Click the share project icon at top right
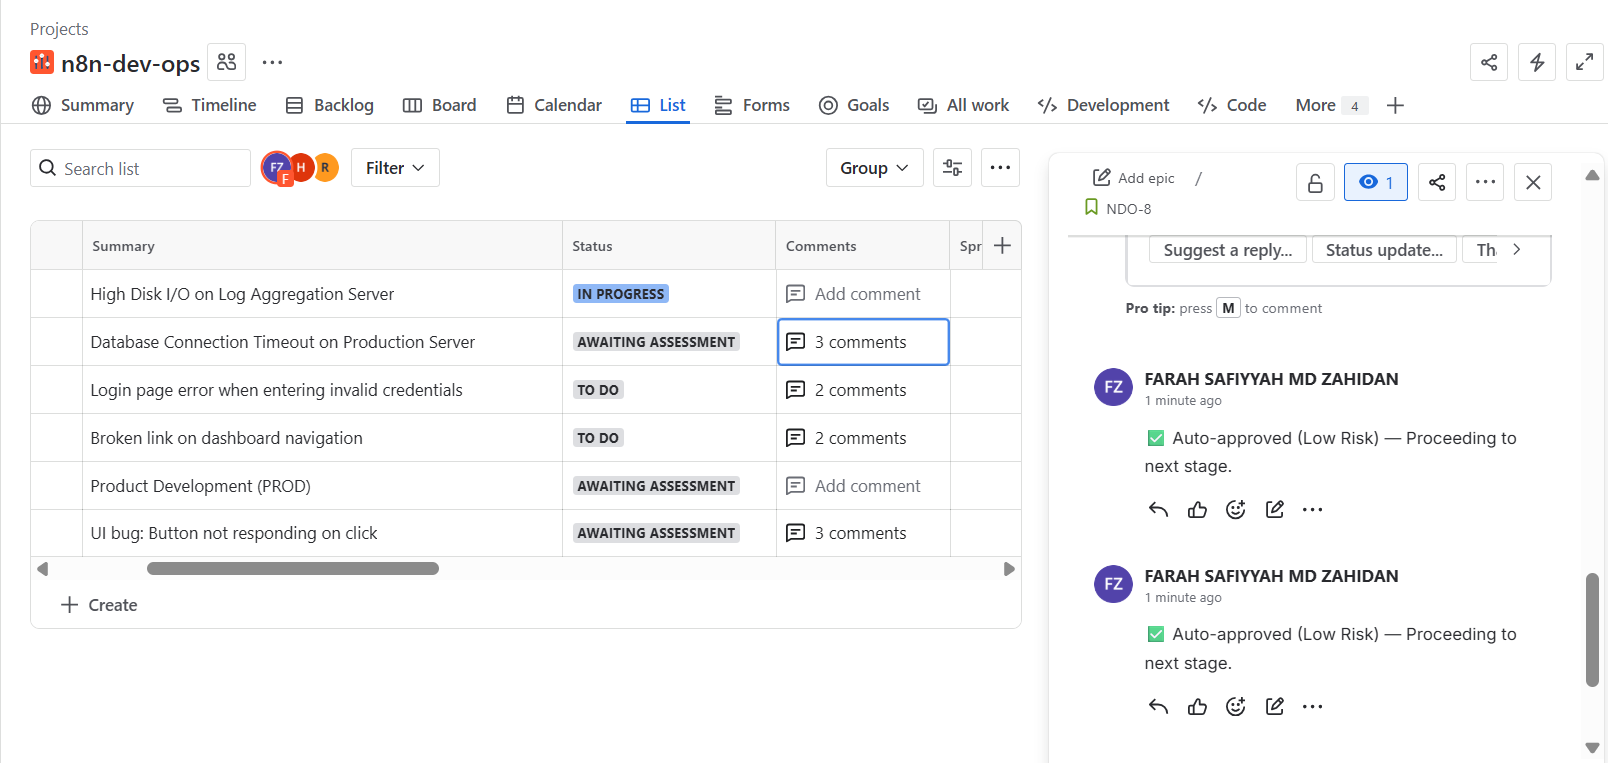Screen dimensions: 1608x763 1488,62
